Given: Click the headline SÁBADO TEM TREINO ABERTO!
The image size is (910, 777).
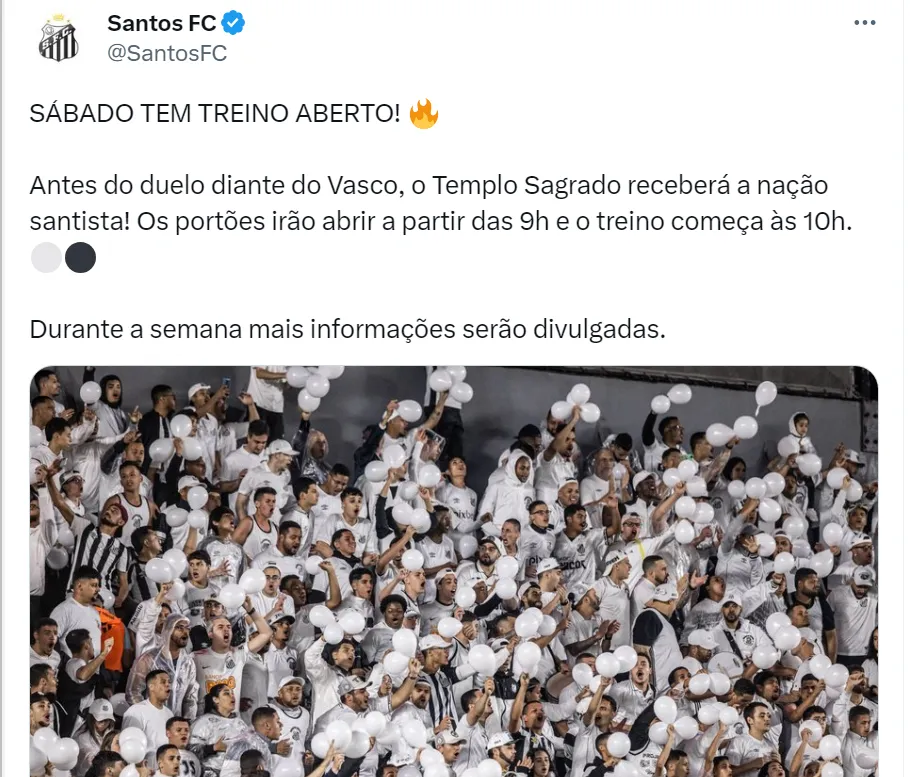Looking at the screenshot, I should click(x=215, y=113).
